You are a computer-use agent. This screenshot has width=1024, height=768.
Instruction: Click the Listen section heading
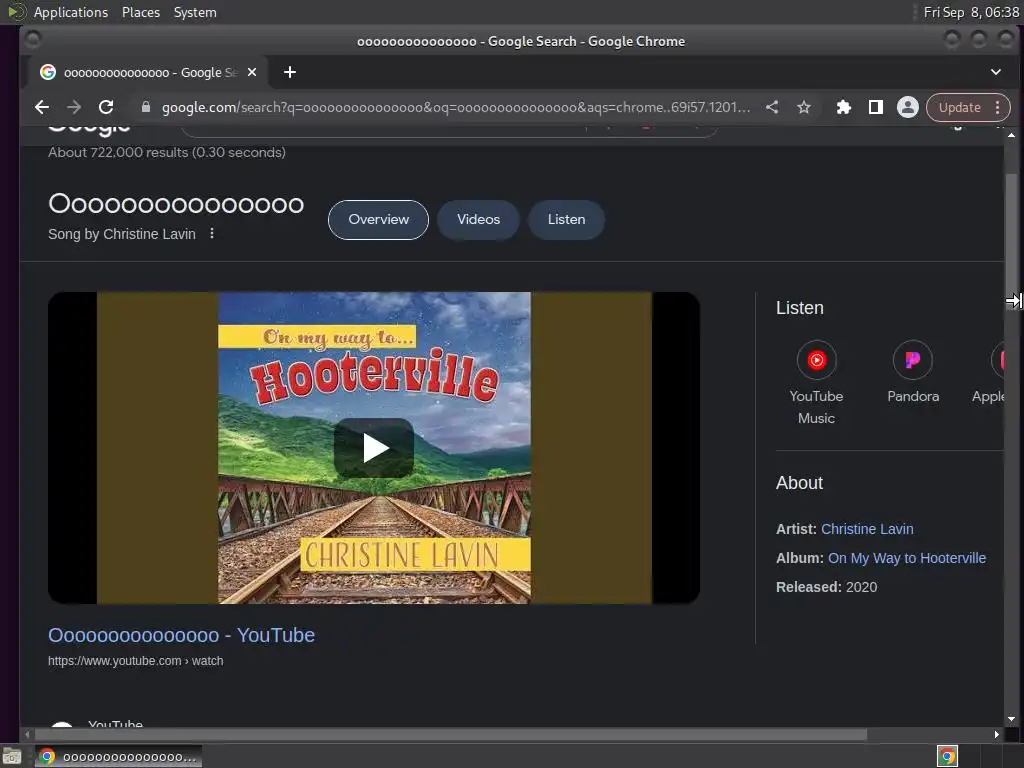[x=799, y=308]
